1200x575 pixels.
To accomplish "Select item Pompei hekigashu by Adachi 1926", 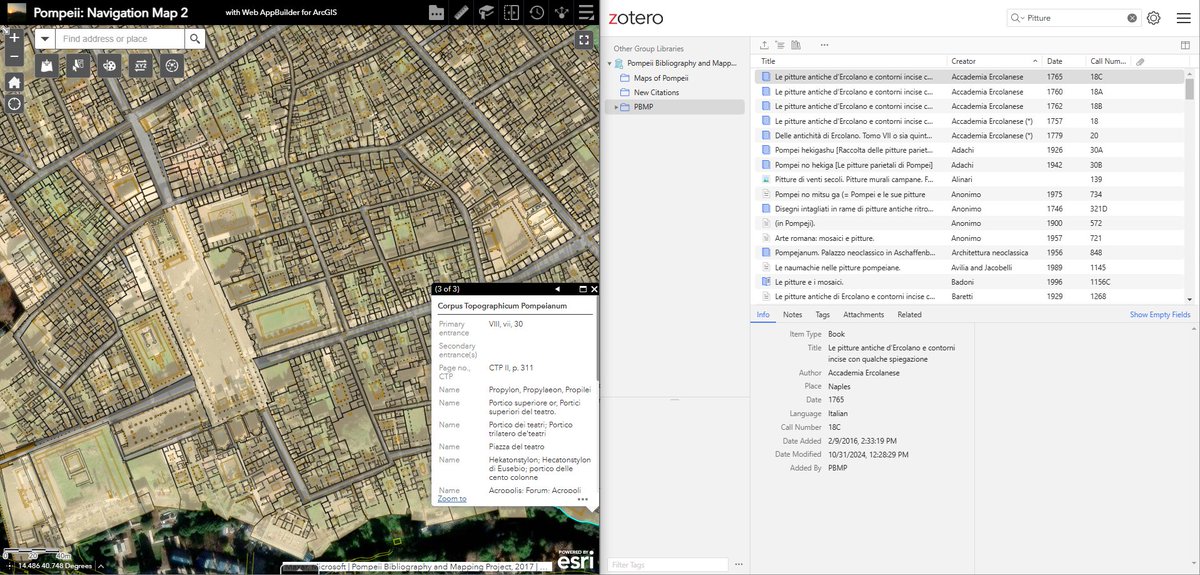I will pyautogui.click(x=970, y=150).
